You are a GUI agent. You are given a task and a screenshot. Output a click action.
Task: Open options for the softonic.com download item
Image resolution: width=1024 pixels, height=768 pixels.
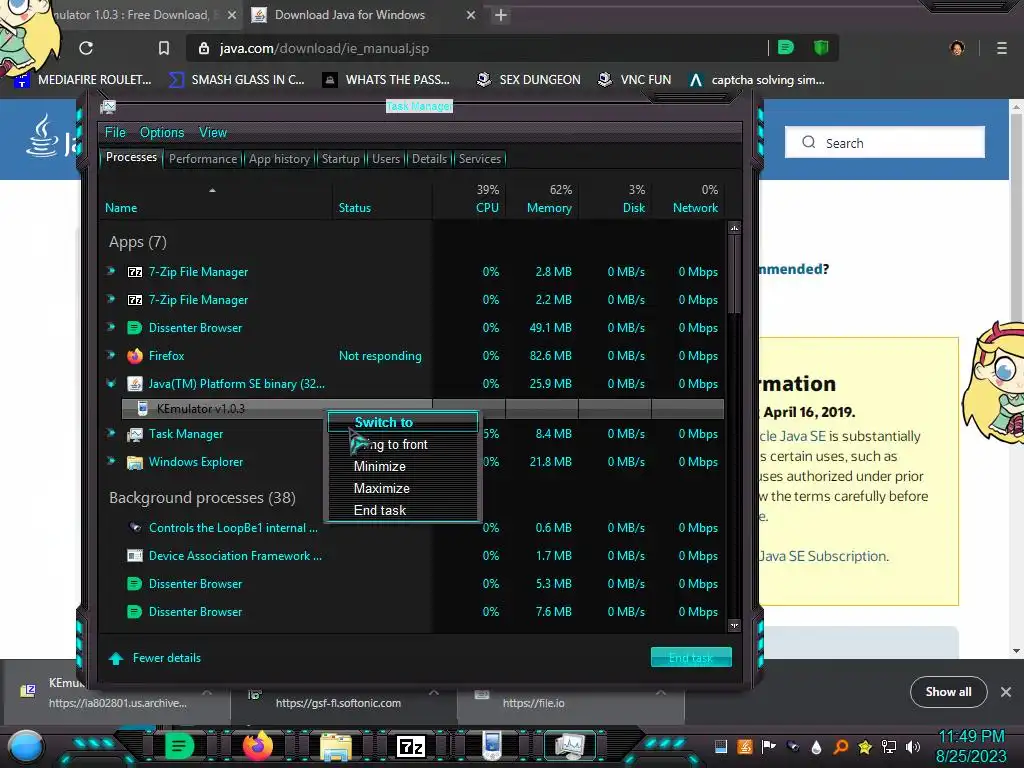[x=434, y=693]
